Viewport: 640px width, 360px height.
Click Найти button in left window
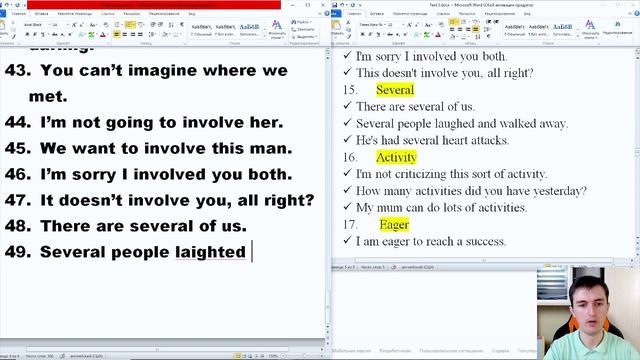click(302, 22)
